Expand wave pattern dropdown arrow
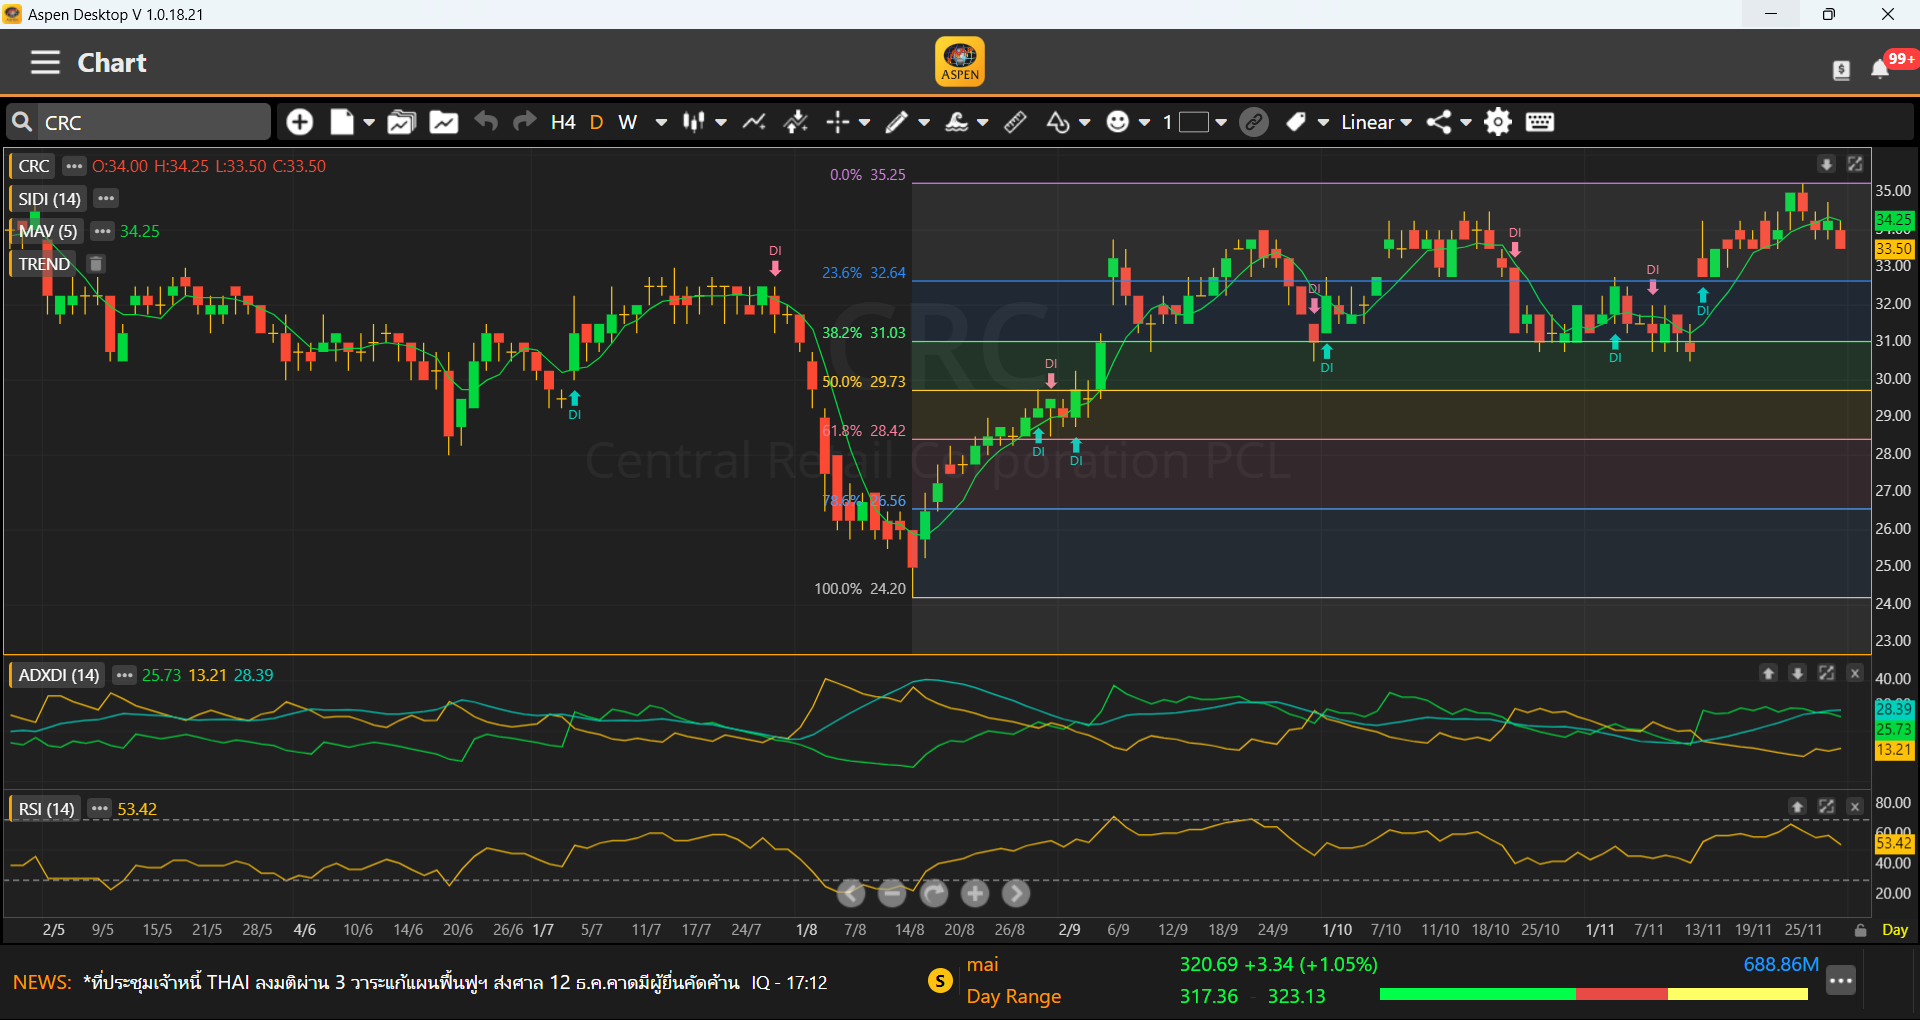Image resolution: width=1920 pixels, height=1020 pixels. pyautogui.click(x=983, y=122)
